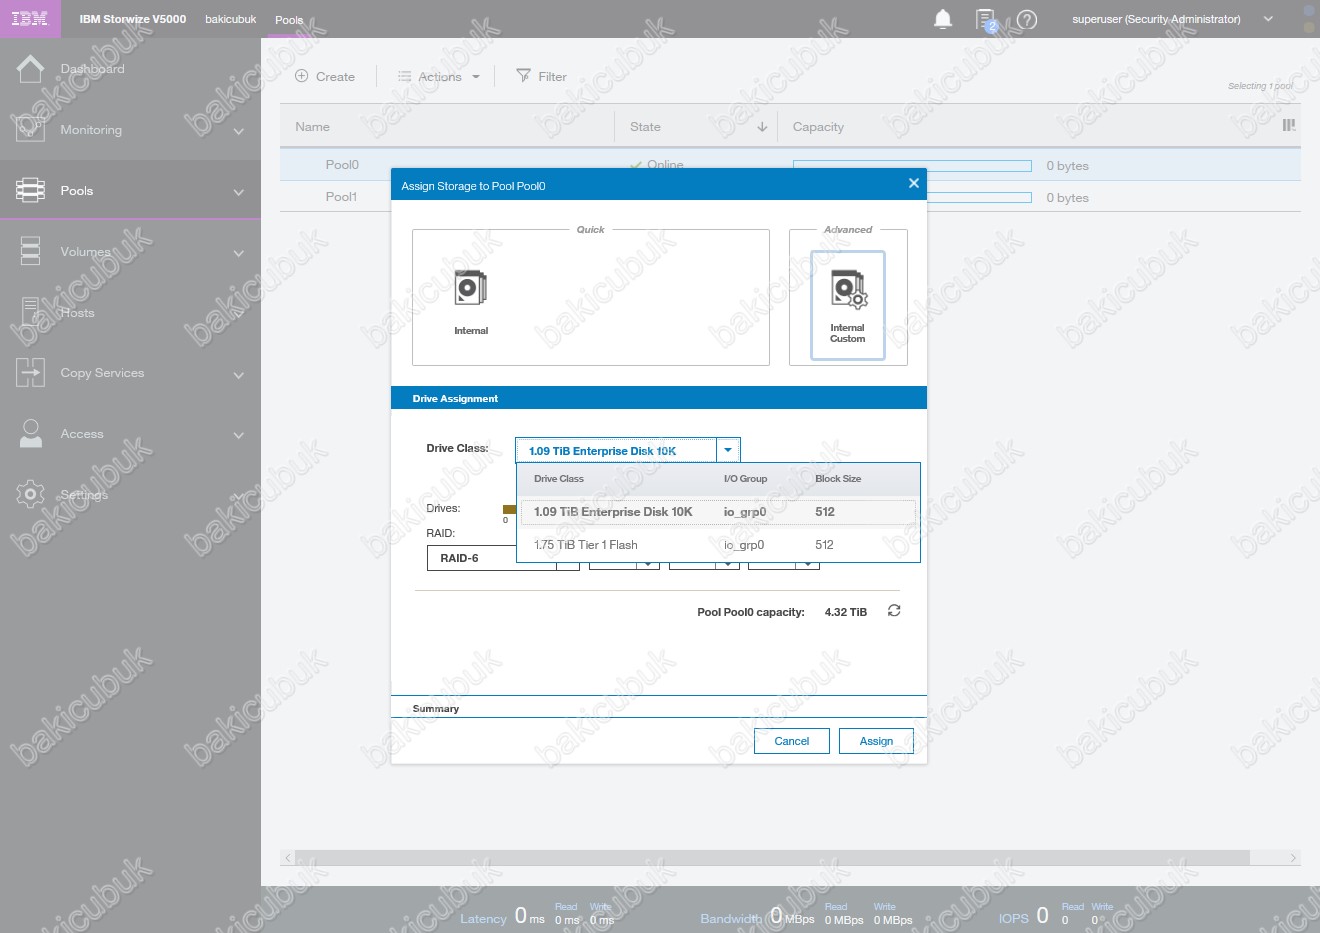Select 1.75 TiB Tier 1 Flash option

(x=585, y=545)
